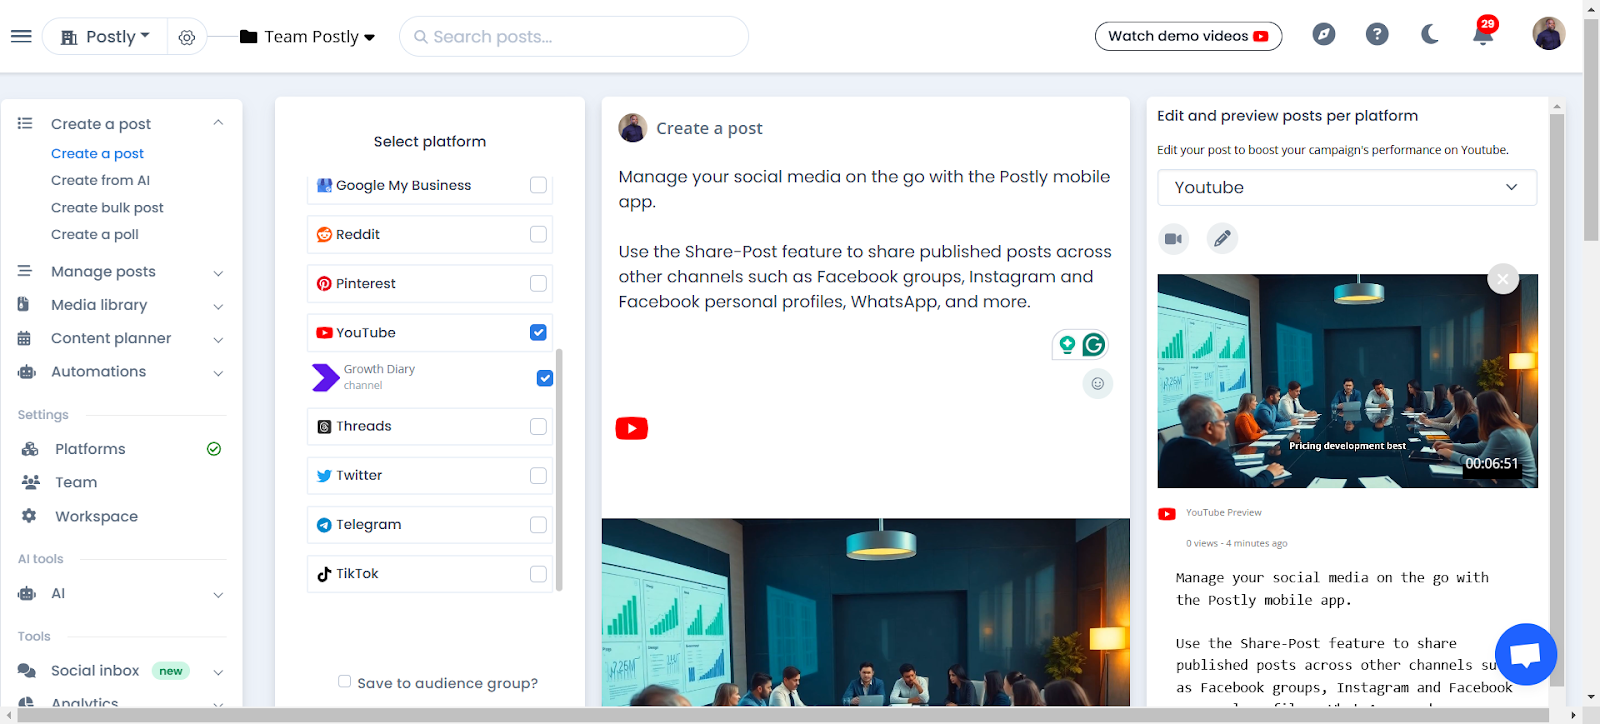Click the preview panel vertical scrollbar

pos(1556,400)
